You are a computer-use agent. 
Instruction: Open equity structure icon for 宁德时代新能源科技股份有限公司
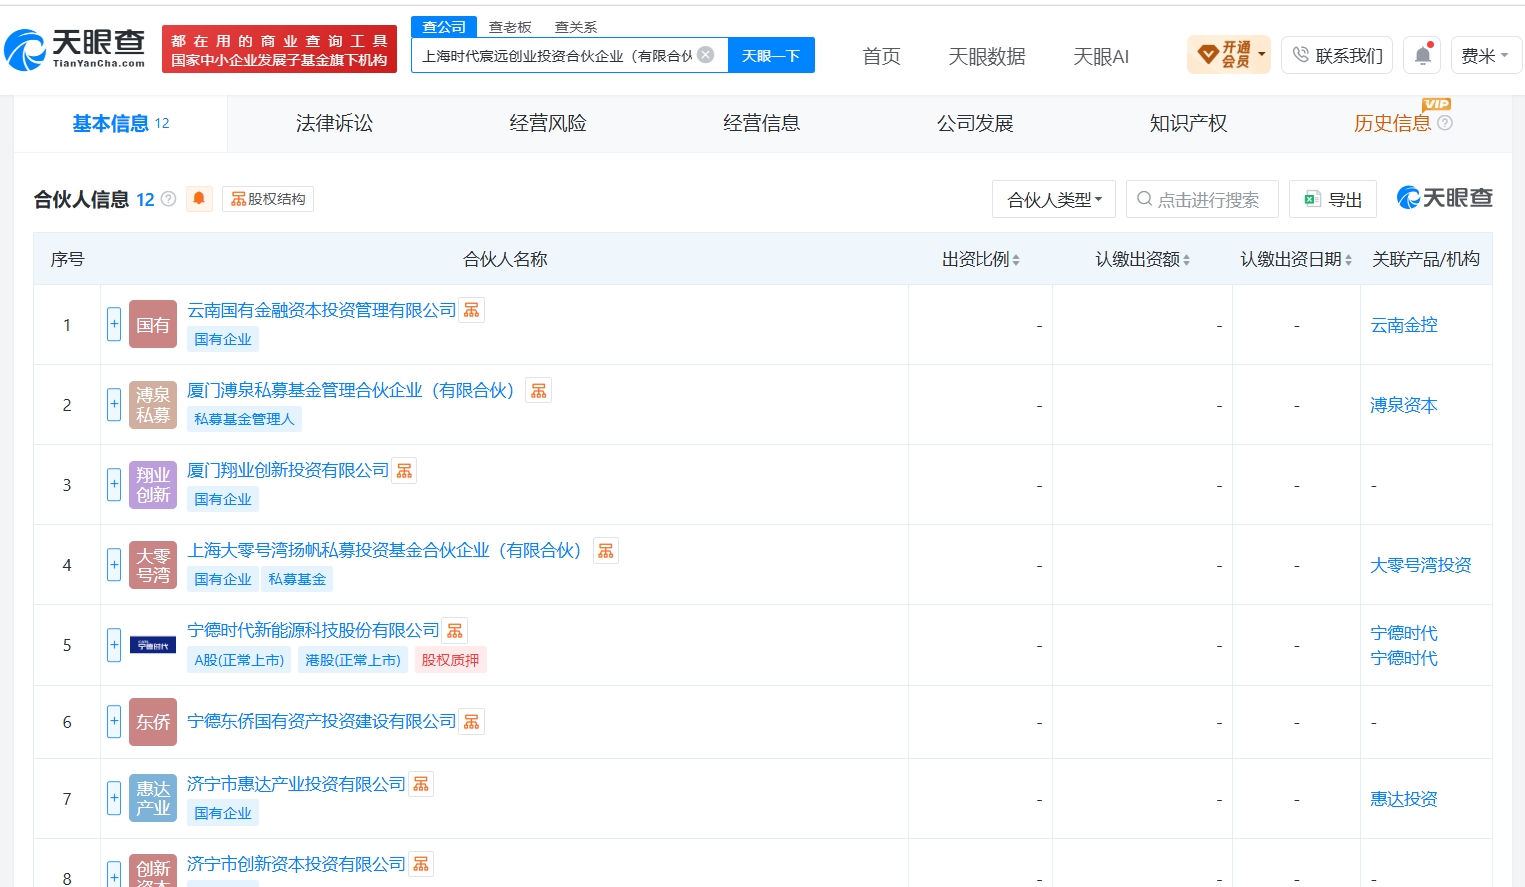(x=455, y=630)
